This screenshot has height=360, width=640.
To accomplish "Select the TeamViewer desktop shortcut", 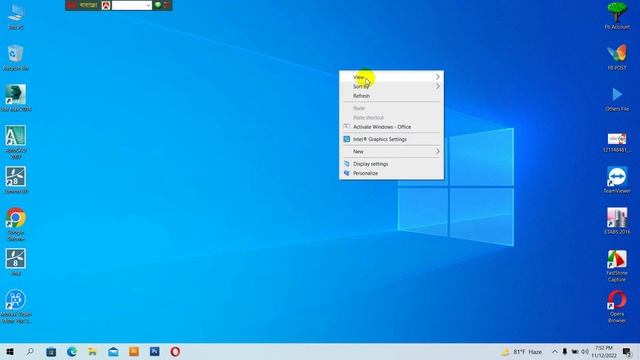I will 617,180.
